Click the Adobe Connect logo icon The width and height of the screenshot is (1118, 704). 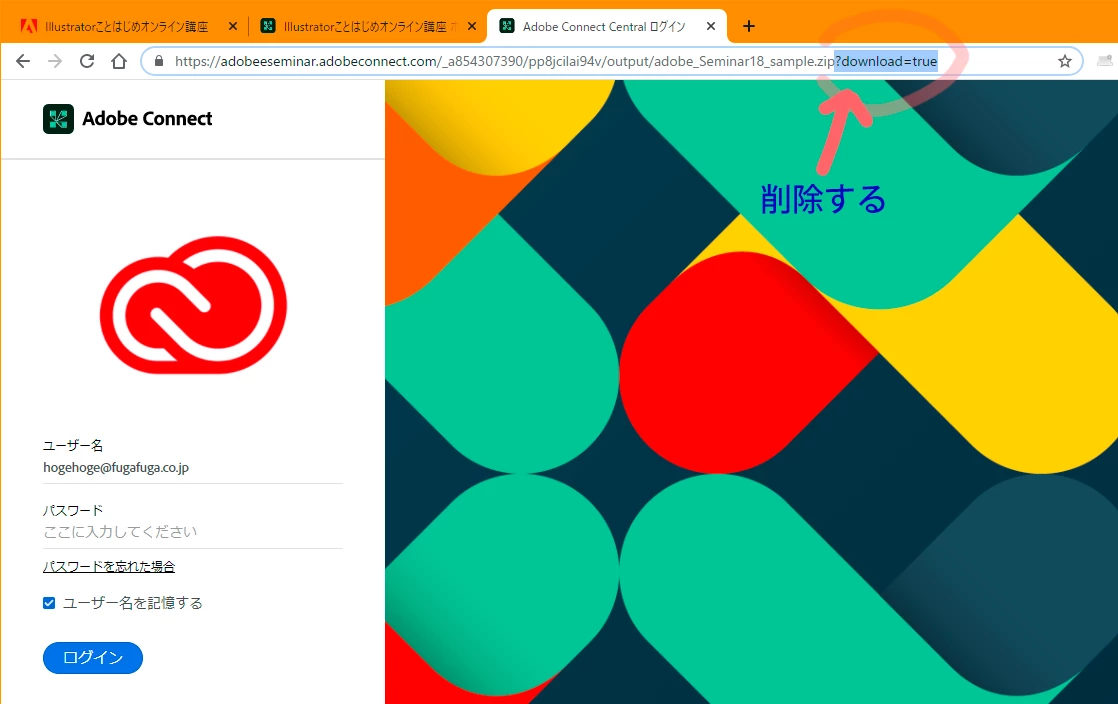tap(58, 118)
